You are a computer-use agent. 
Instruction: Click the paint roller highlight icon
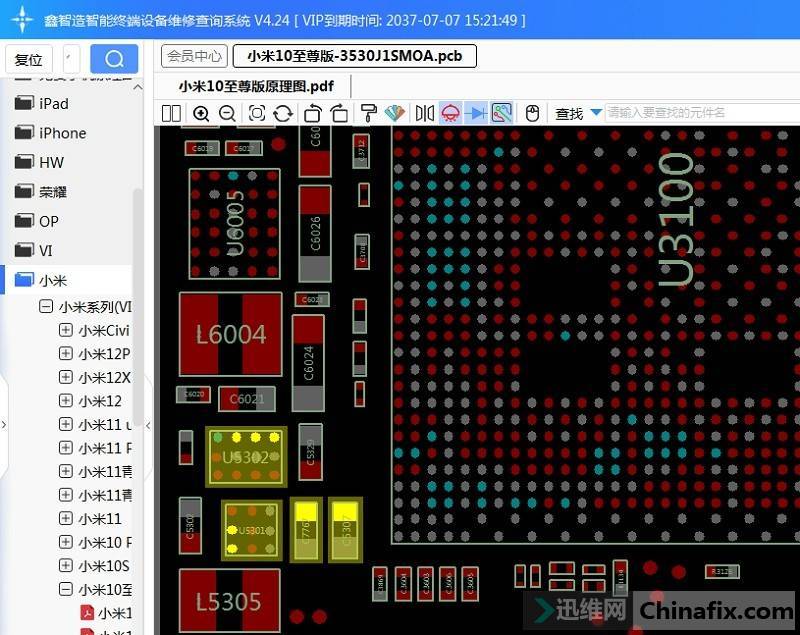[368, 113]
